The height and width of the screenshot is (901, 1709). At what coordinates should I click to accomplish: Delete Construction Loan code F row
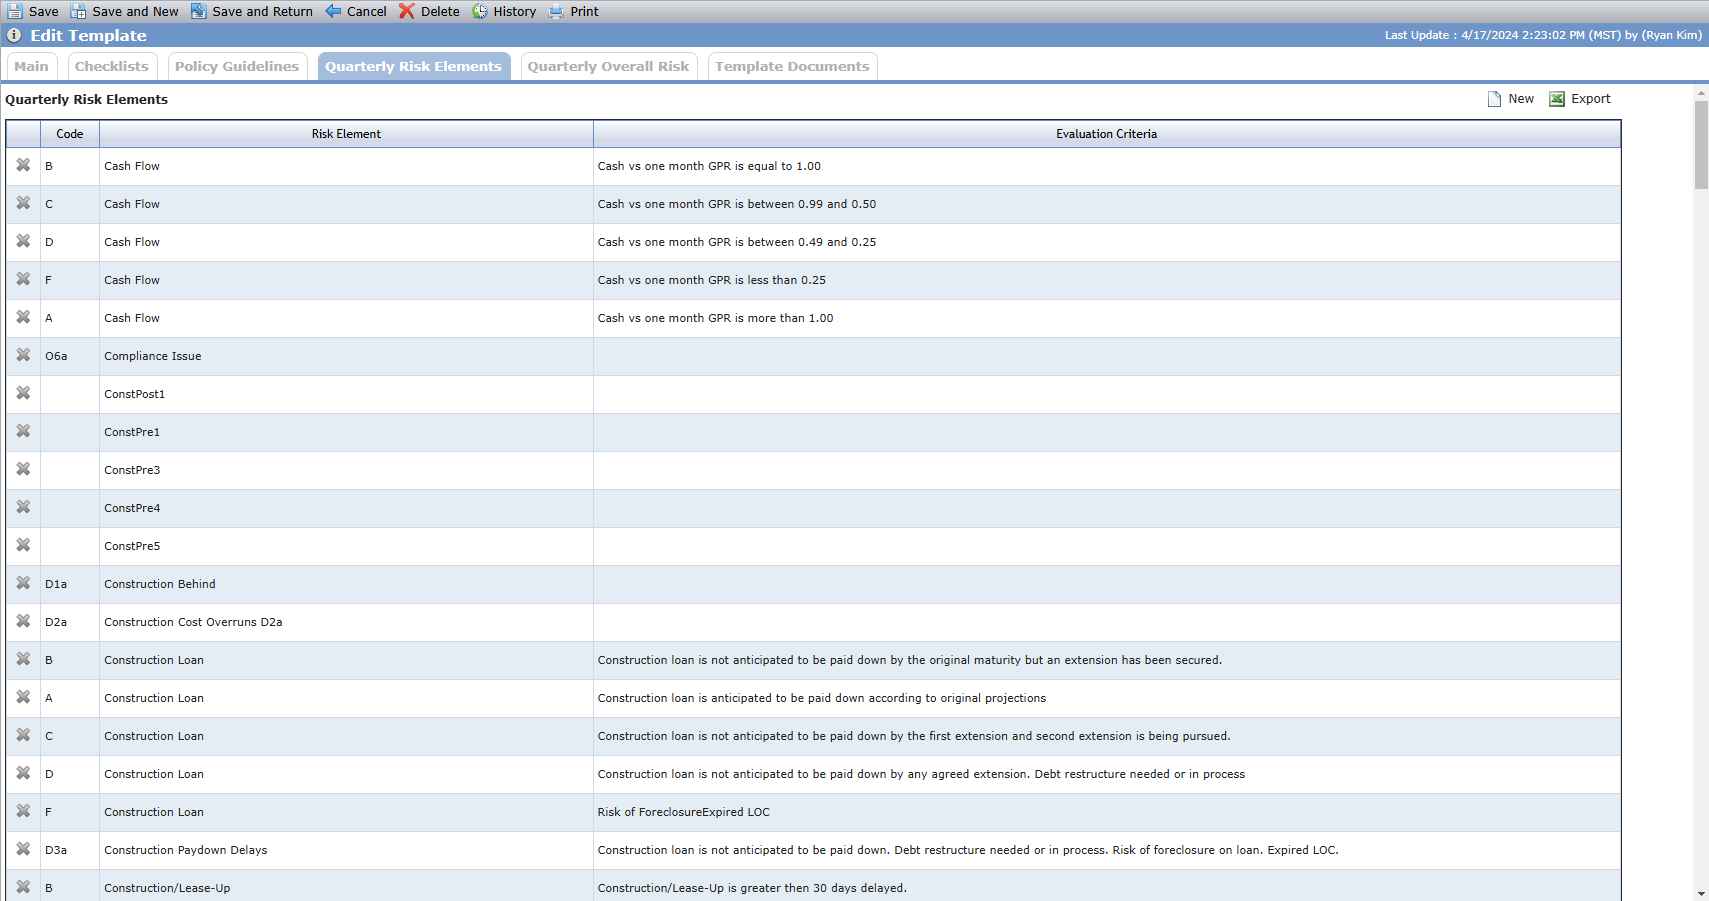point(23,811)
